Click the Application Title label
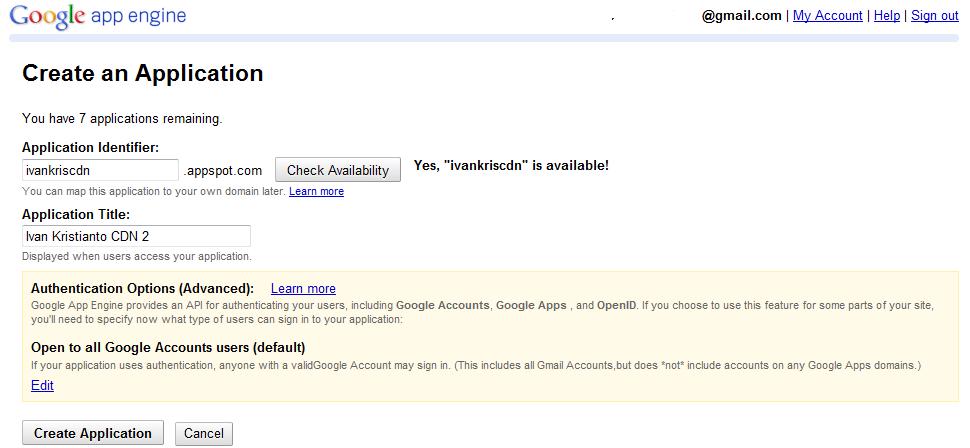The width and height of the screenshot is (970, 448). click(x=76, y=214)
